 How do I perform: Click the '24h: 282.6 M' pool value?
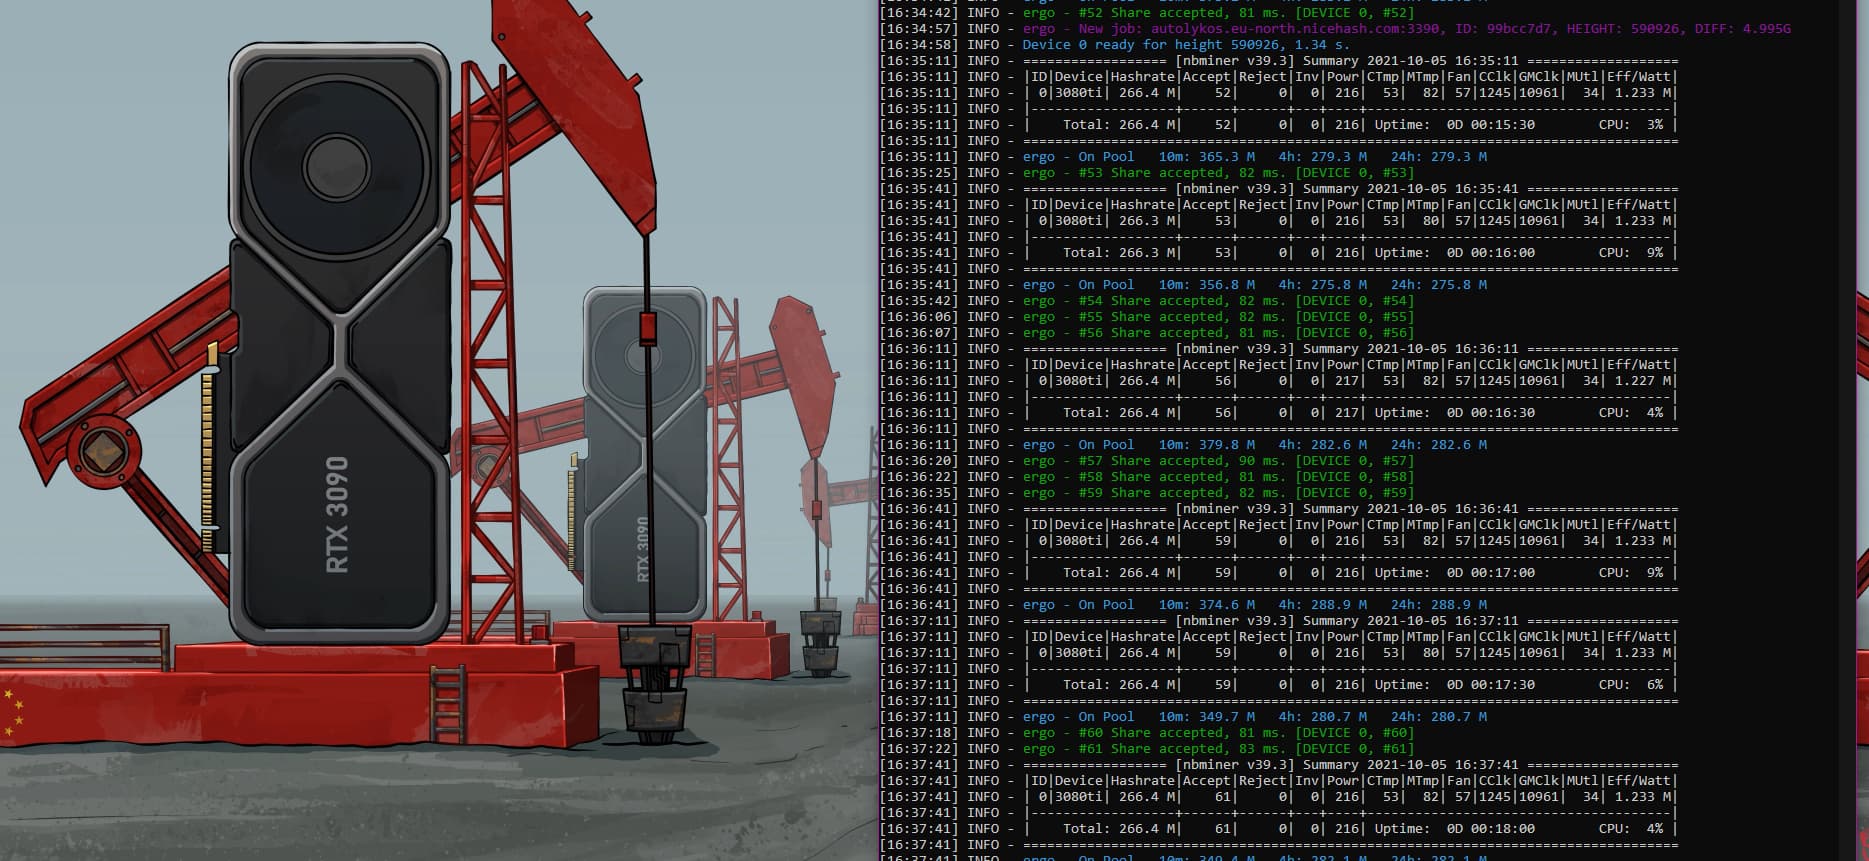[x=1439, y=445]
